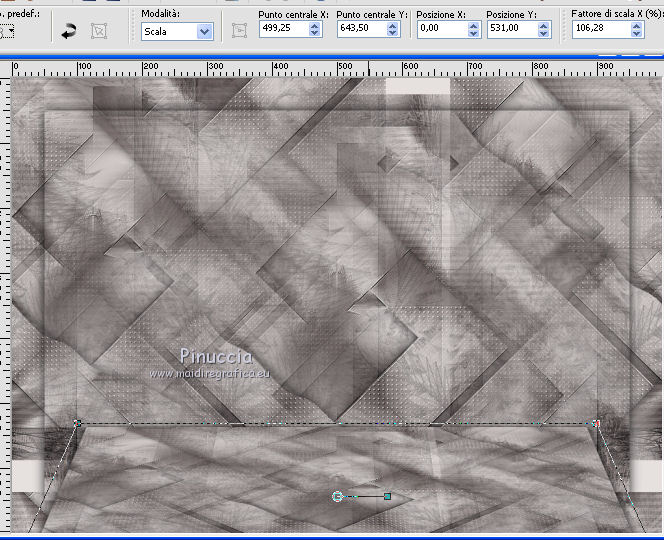Decrease Punto centrale Y with down arrow
This screenshot has width=664, height=540.
[x=393, y=33]
